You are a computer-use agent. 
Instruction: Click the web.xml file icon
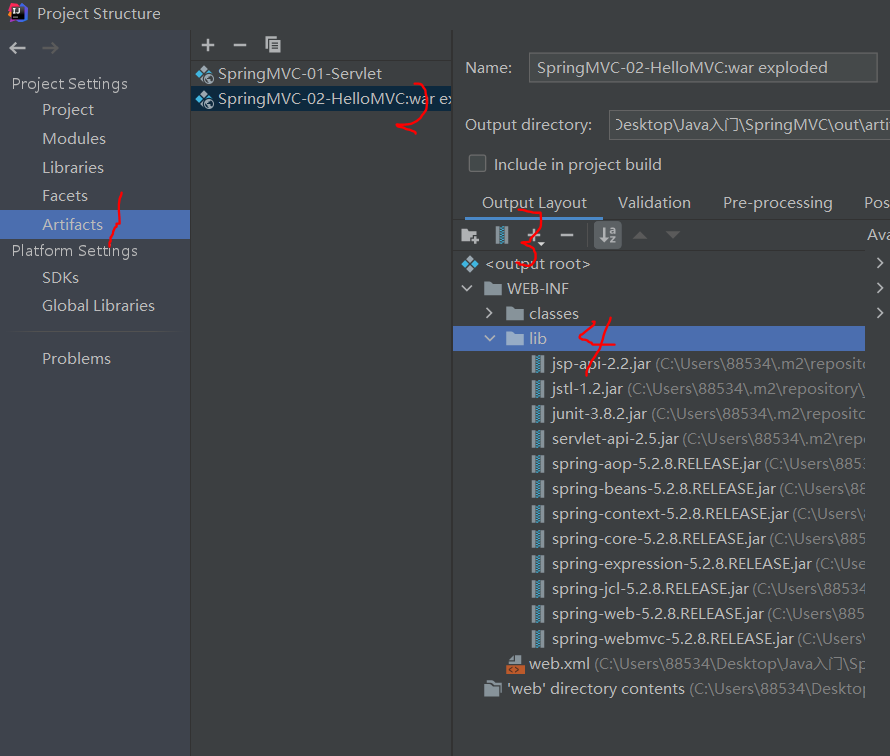(x=515, y=663)
